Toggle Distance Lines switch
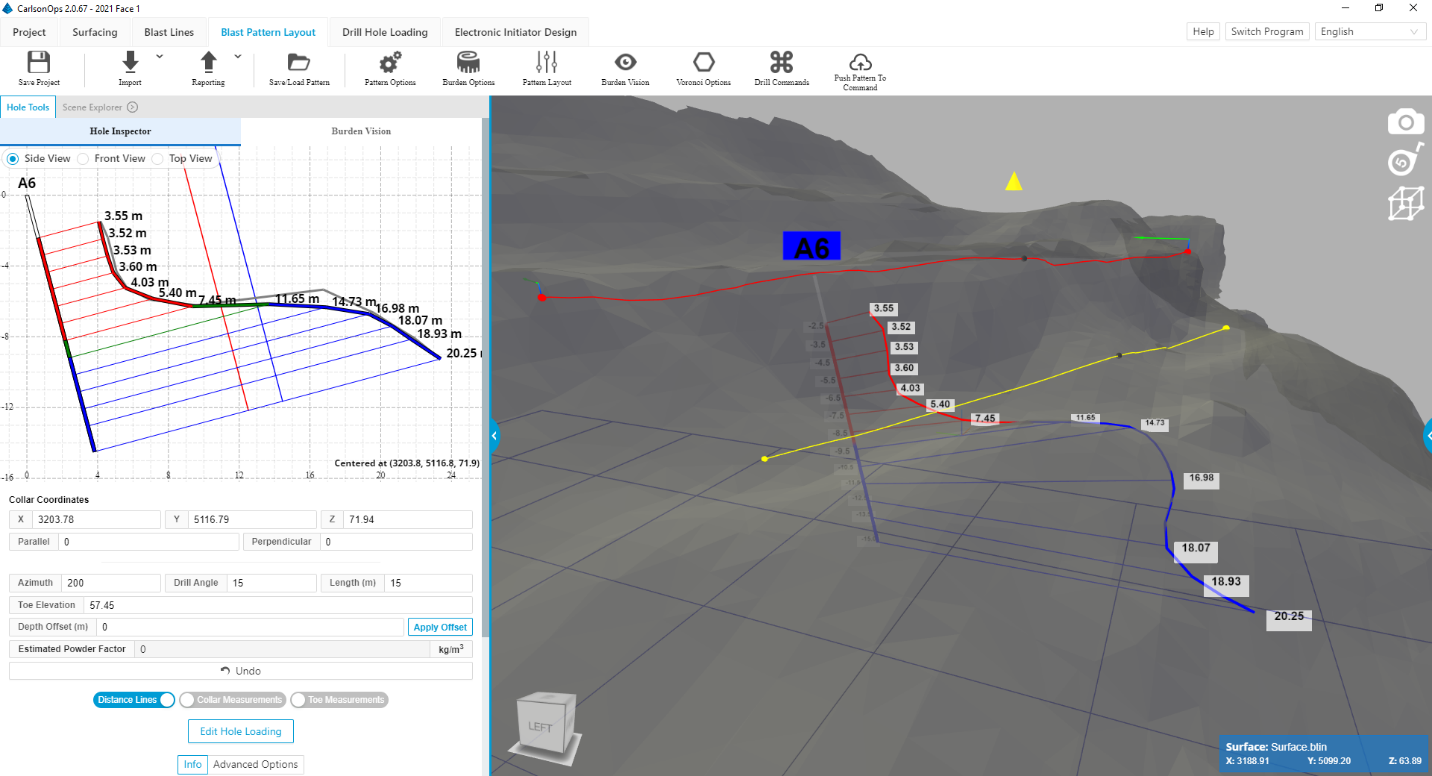Viewport: 1432px width, 776px height. [135, 700]
